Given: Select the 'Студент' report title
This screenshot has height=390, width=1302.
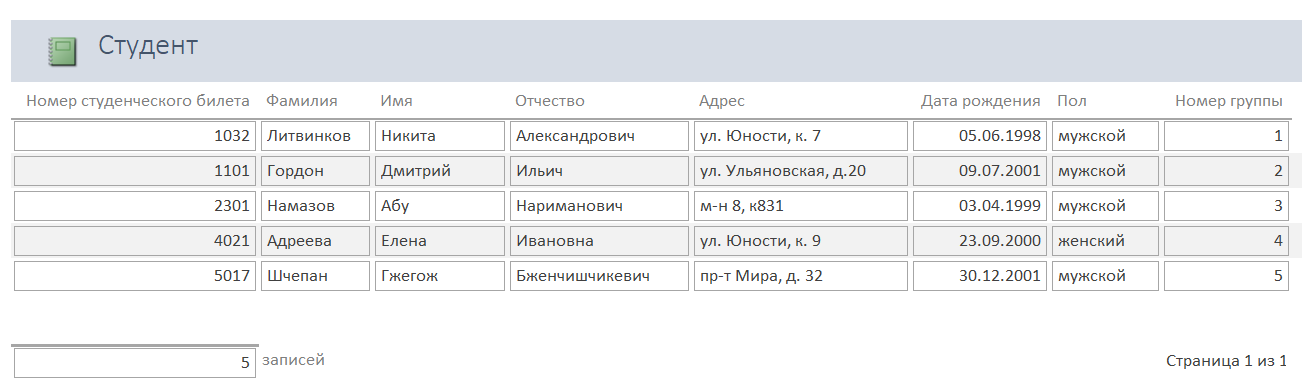Looking at the screenshot, I should click(148, 46).
